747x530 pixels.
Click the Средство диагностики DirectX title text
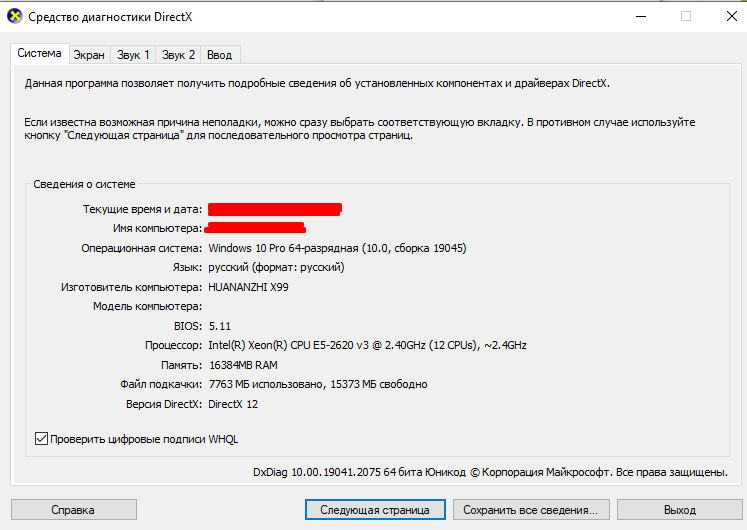tap(110, 17)
